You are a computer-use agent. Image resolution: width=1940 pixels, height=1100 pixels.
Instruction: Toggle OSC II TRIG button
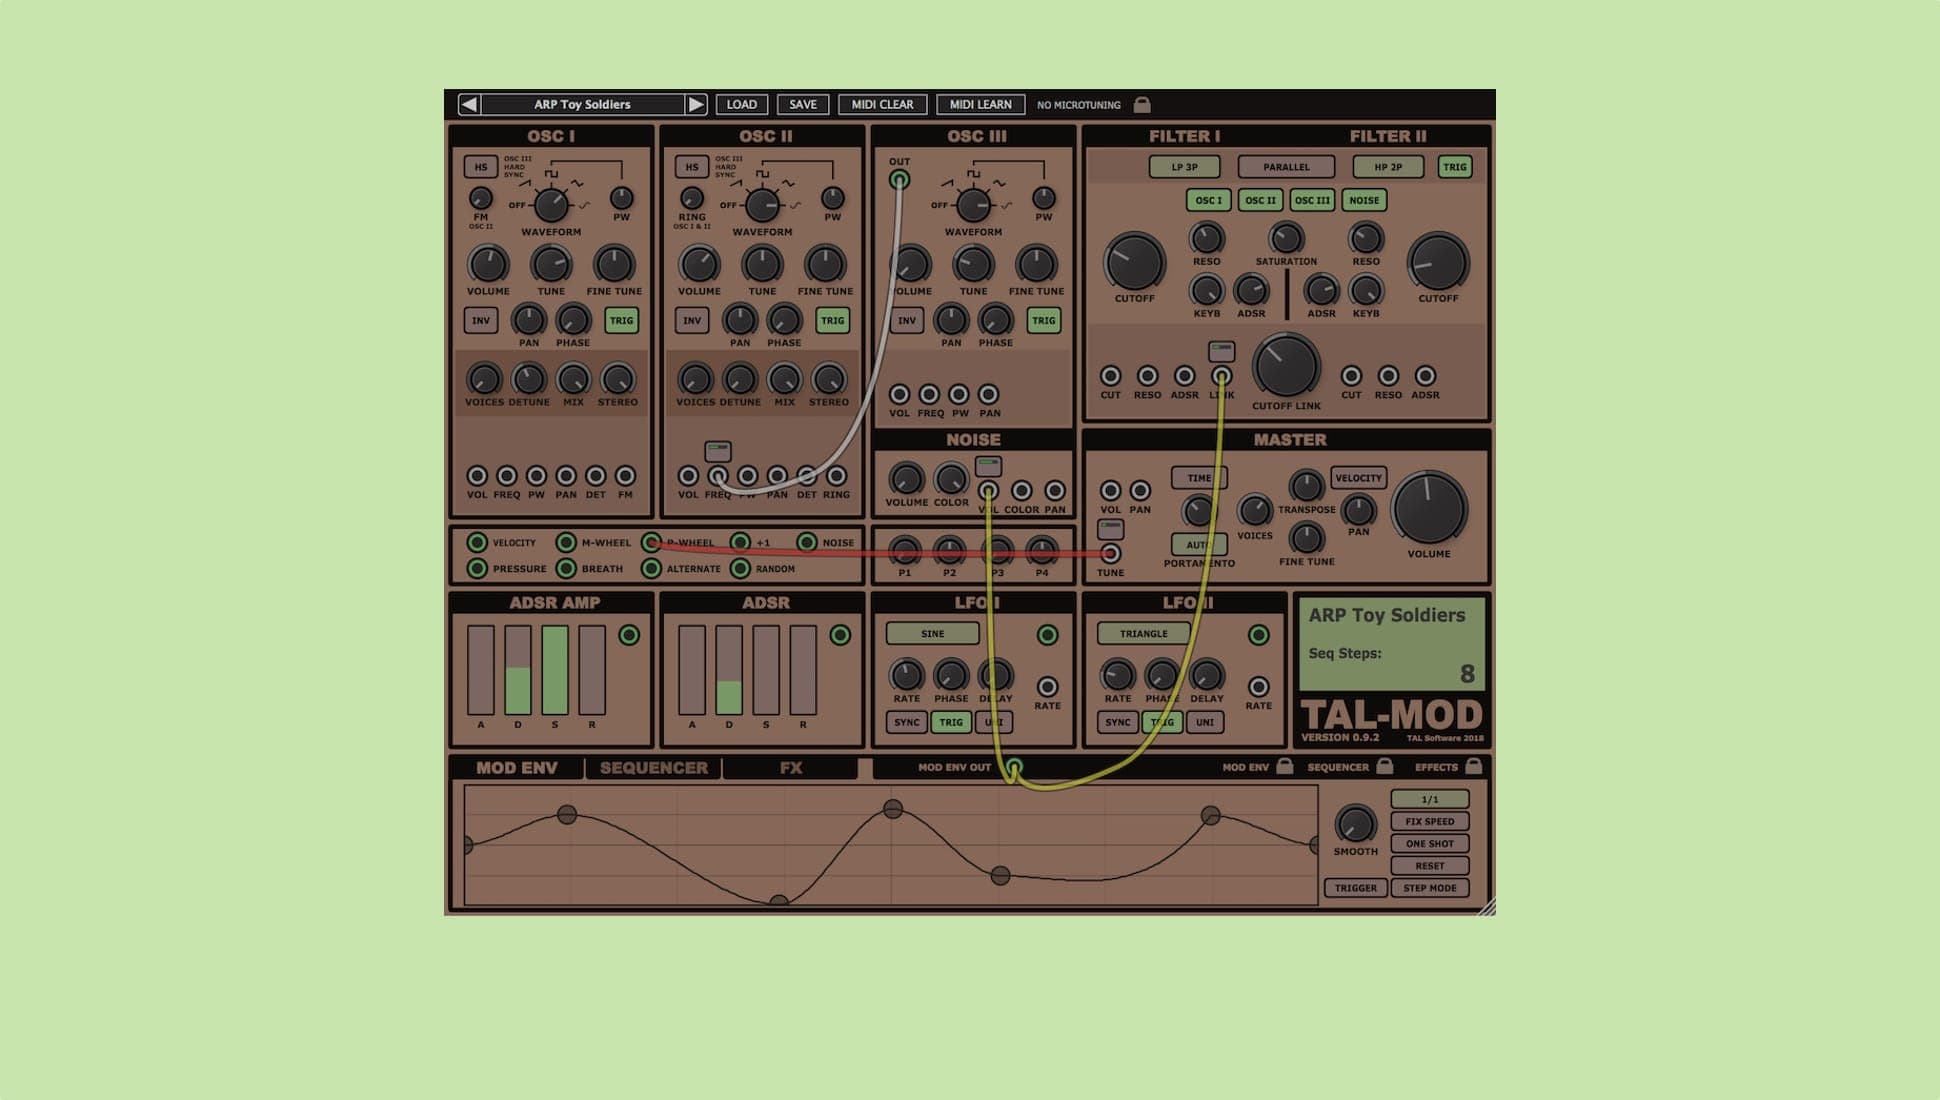833,321
